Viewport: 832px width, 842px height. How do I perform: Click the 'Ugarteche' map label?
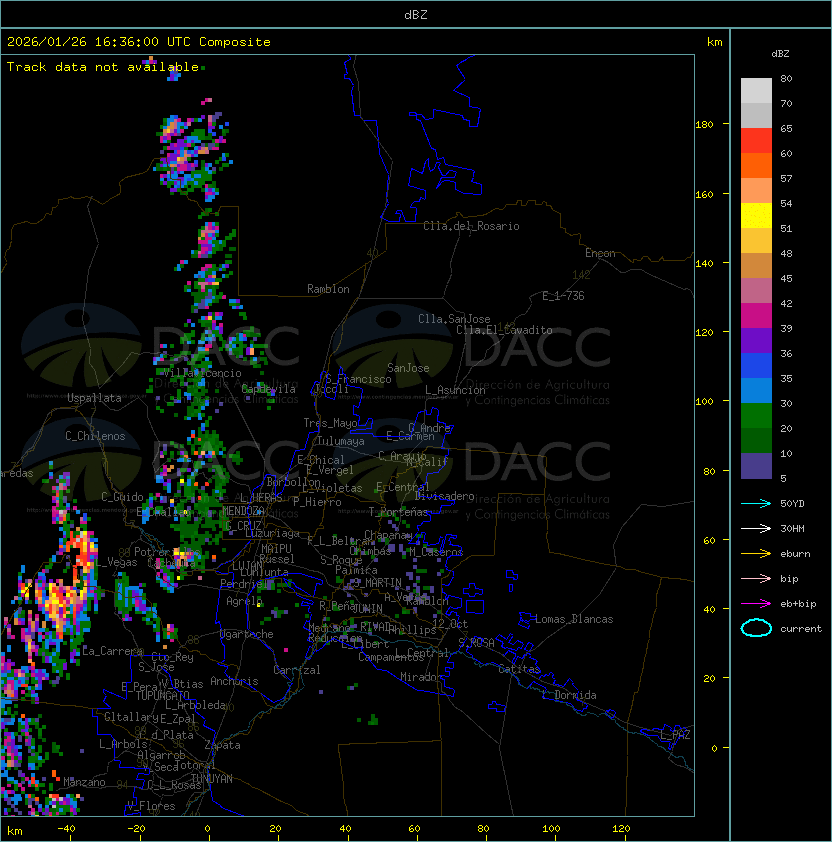point(247,634)
